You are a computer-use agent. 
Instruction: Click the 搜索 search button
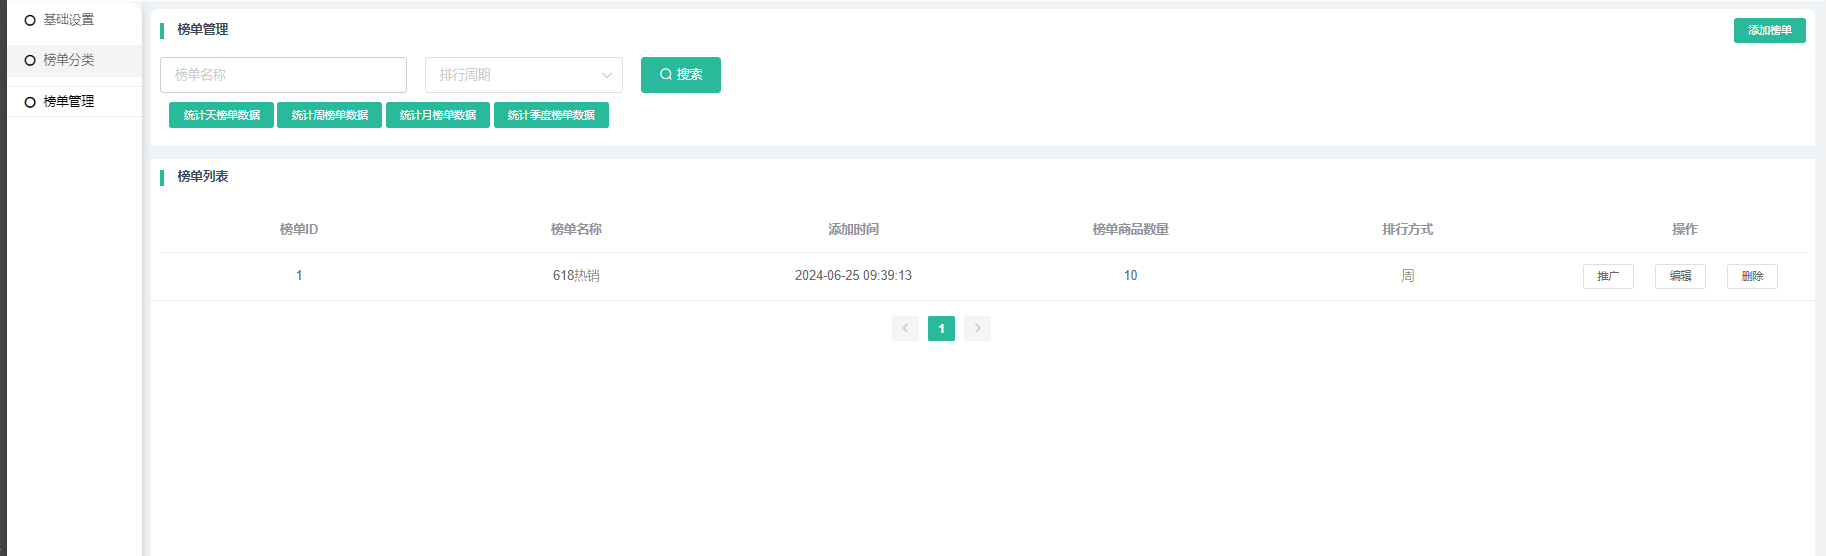coord(680,75)
